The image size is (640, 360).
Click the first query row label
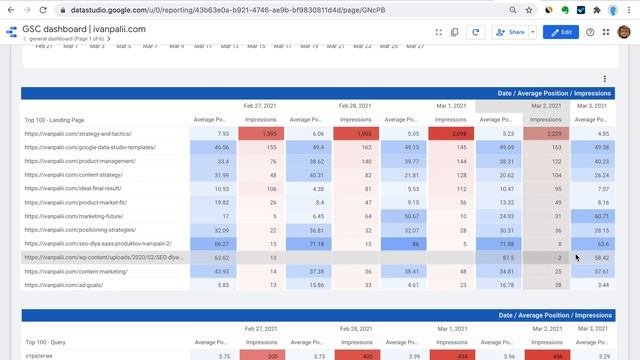point(39,356)
